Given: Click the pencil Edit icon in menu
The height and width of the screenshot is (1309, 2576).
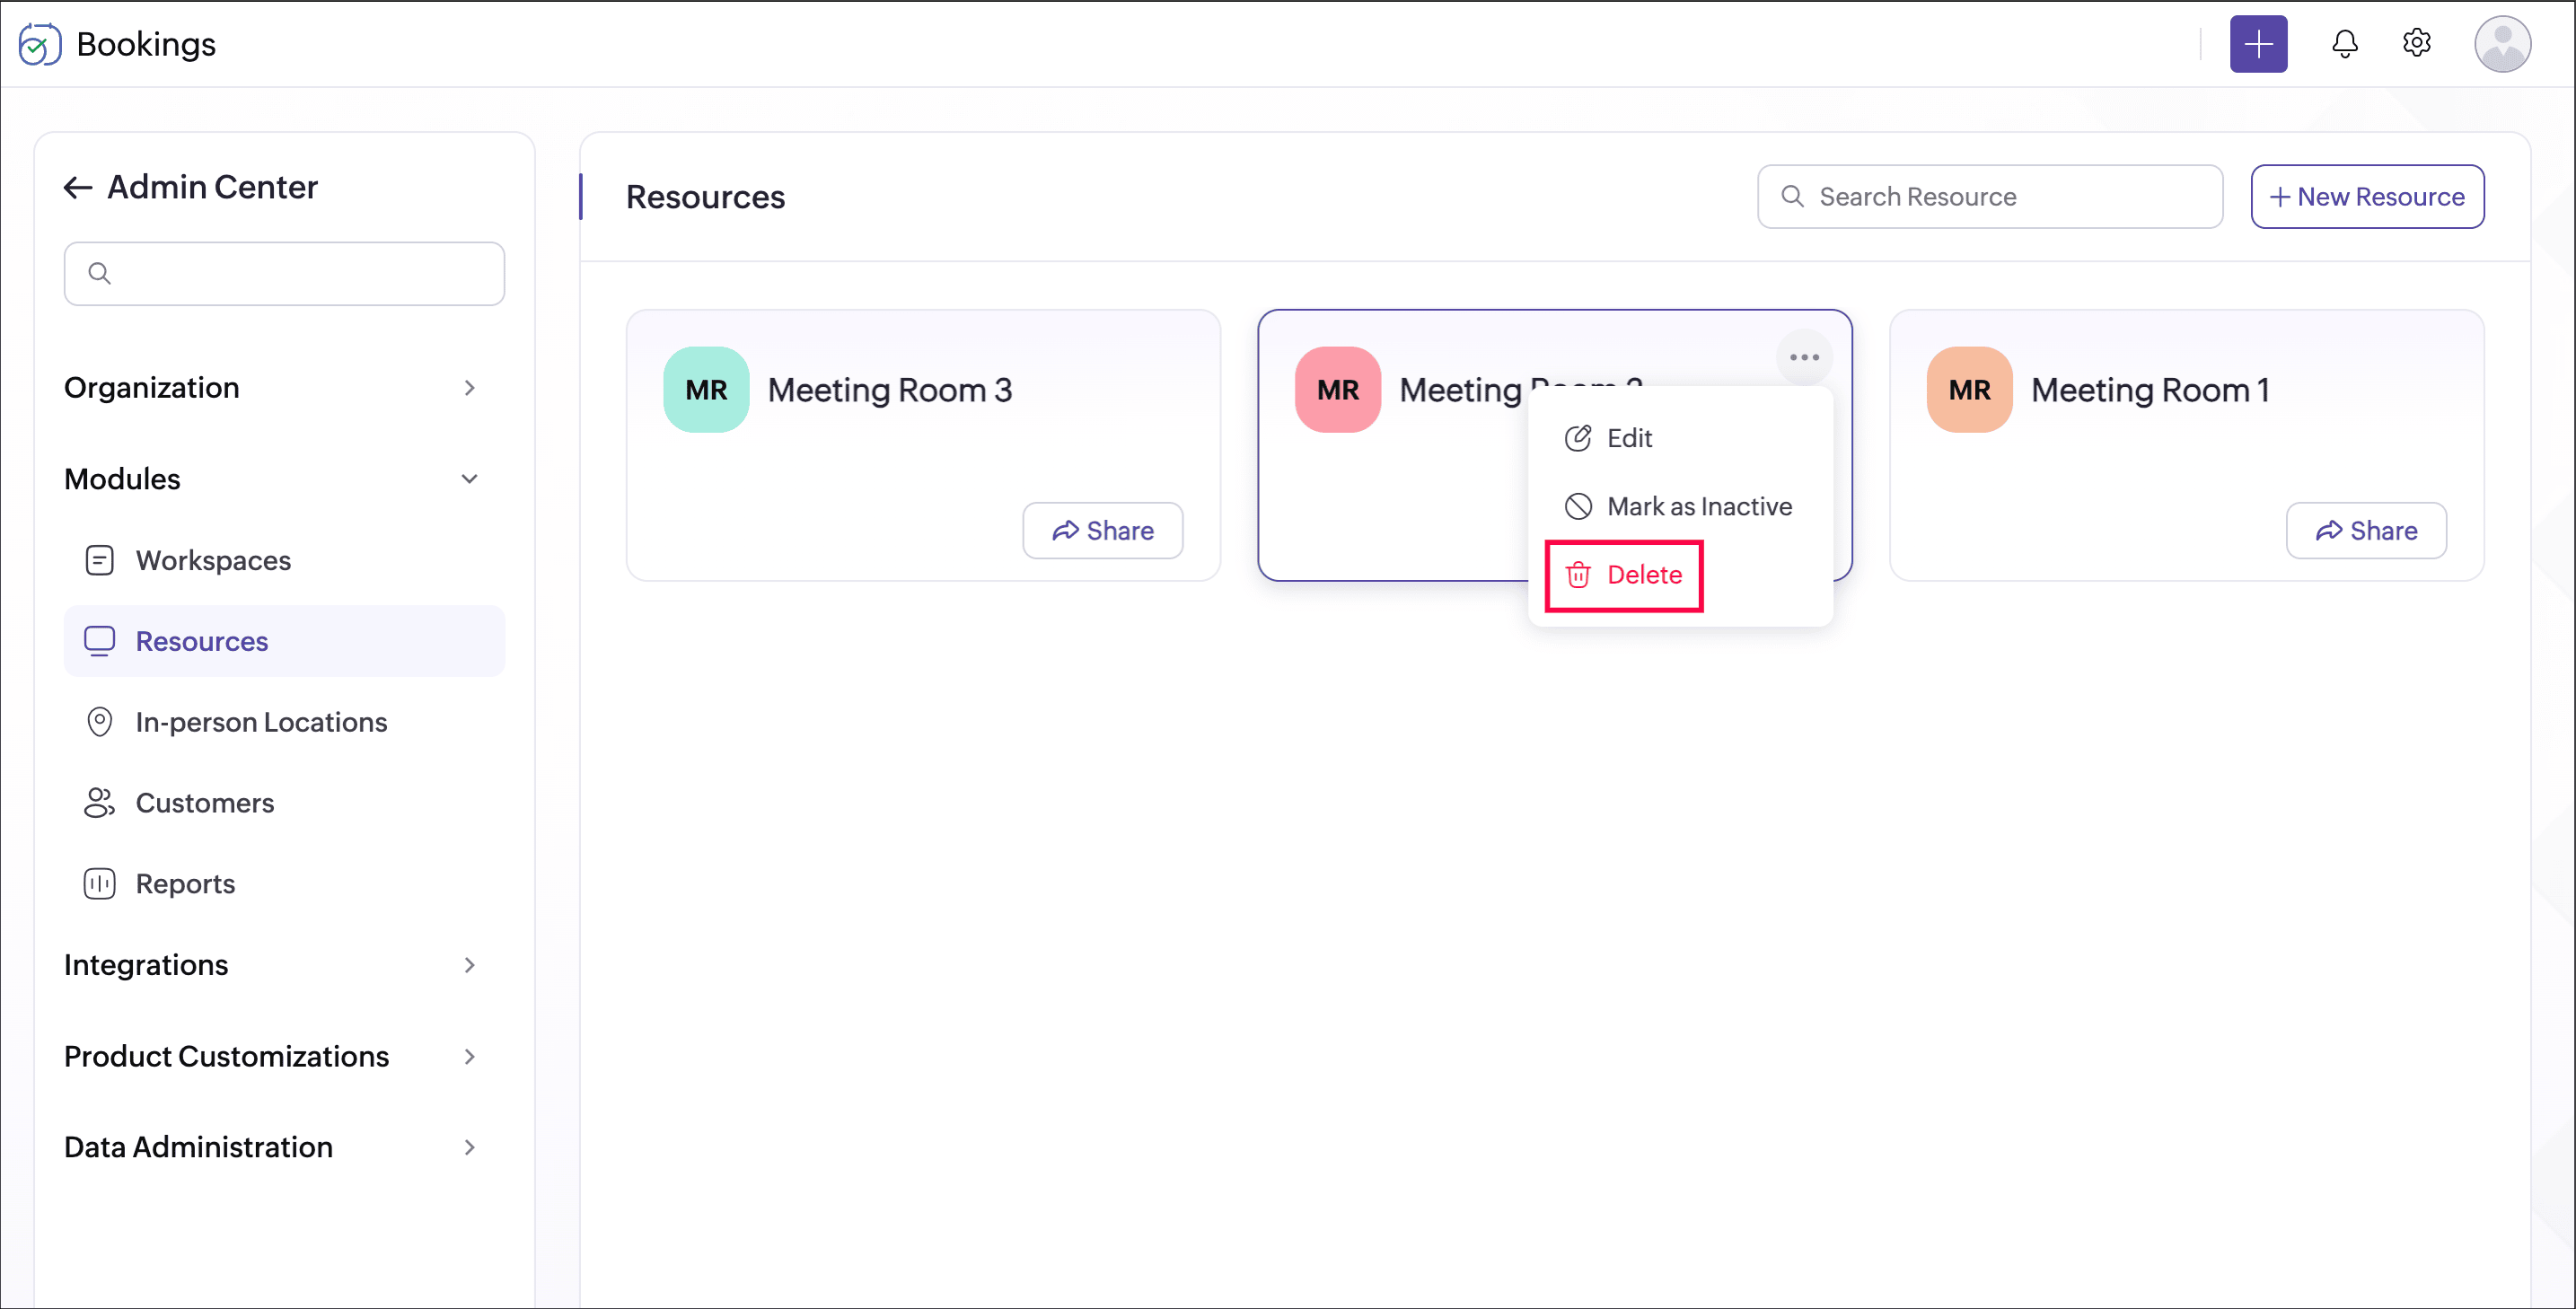Looking at the screenshot, I should tap(1577, 438).
